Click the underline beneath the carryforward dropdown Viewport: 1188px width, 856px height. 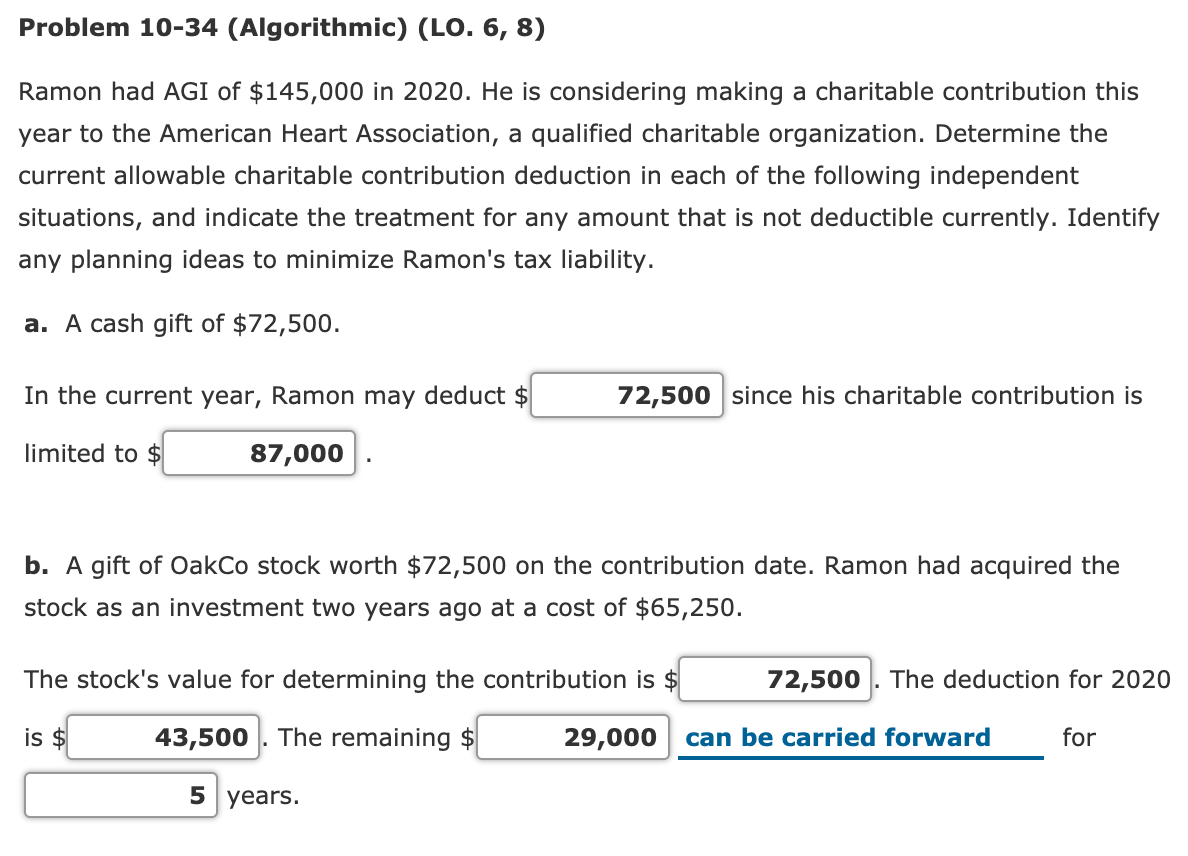click(862, 758)
